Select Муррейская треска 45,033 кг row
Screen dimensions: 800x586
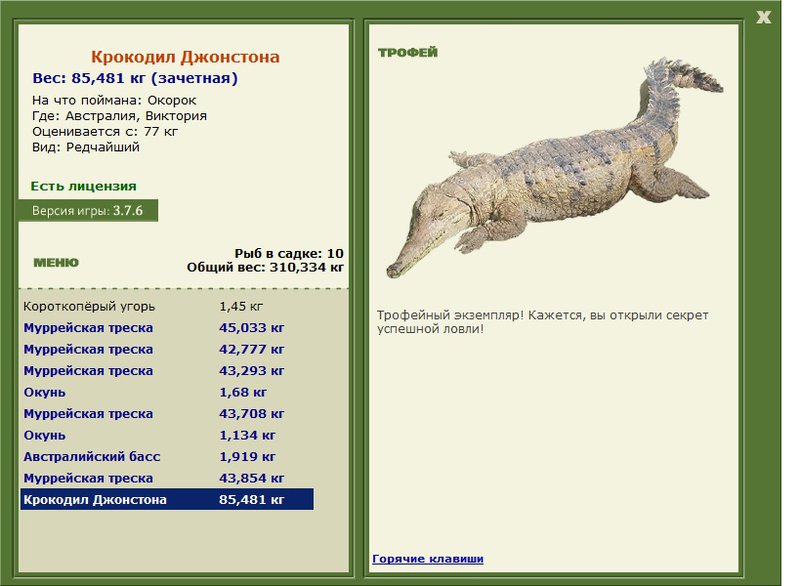(x=167, y=328)
